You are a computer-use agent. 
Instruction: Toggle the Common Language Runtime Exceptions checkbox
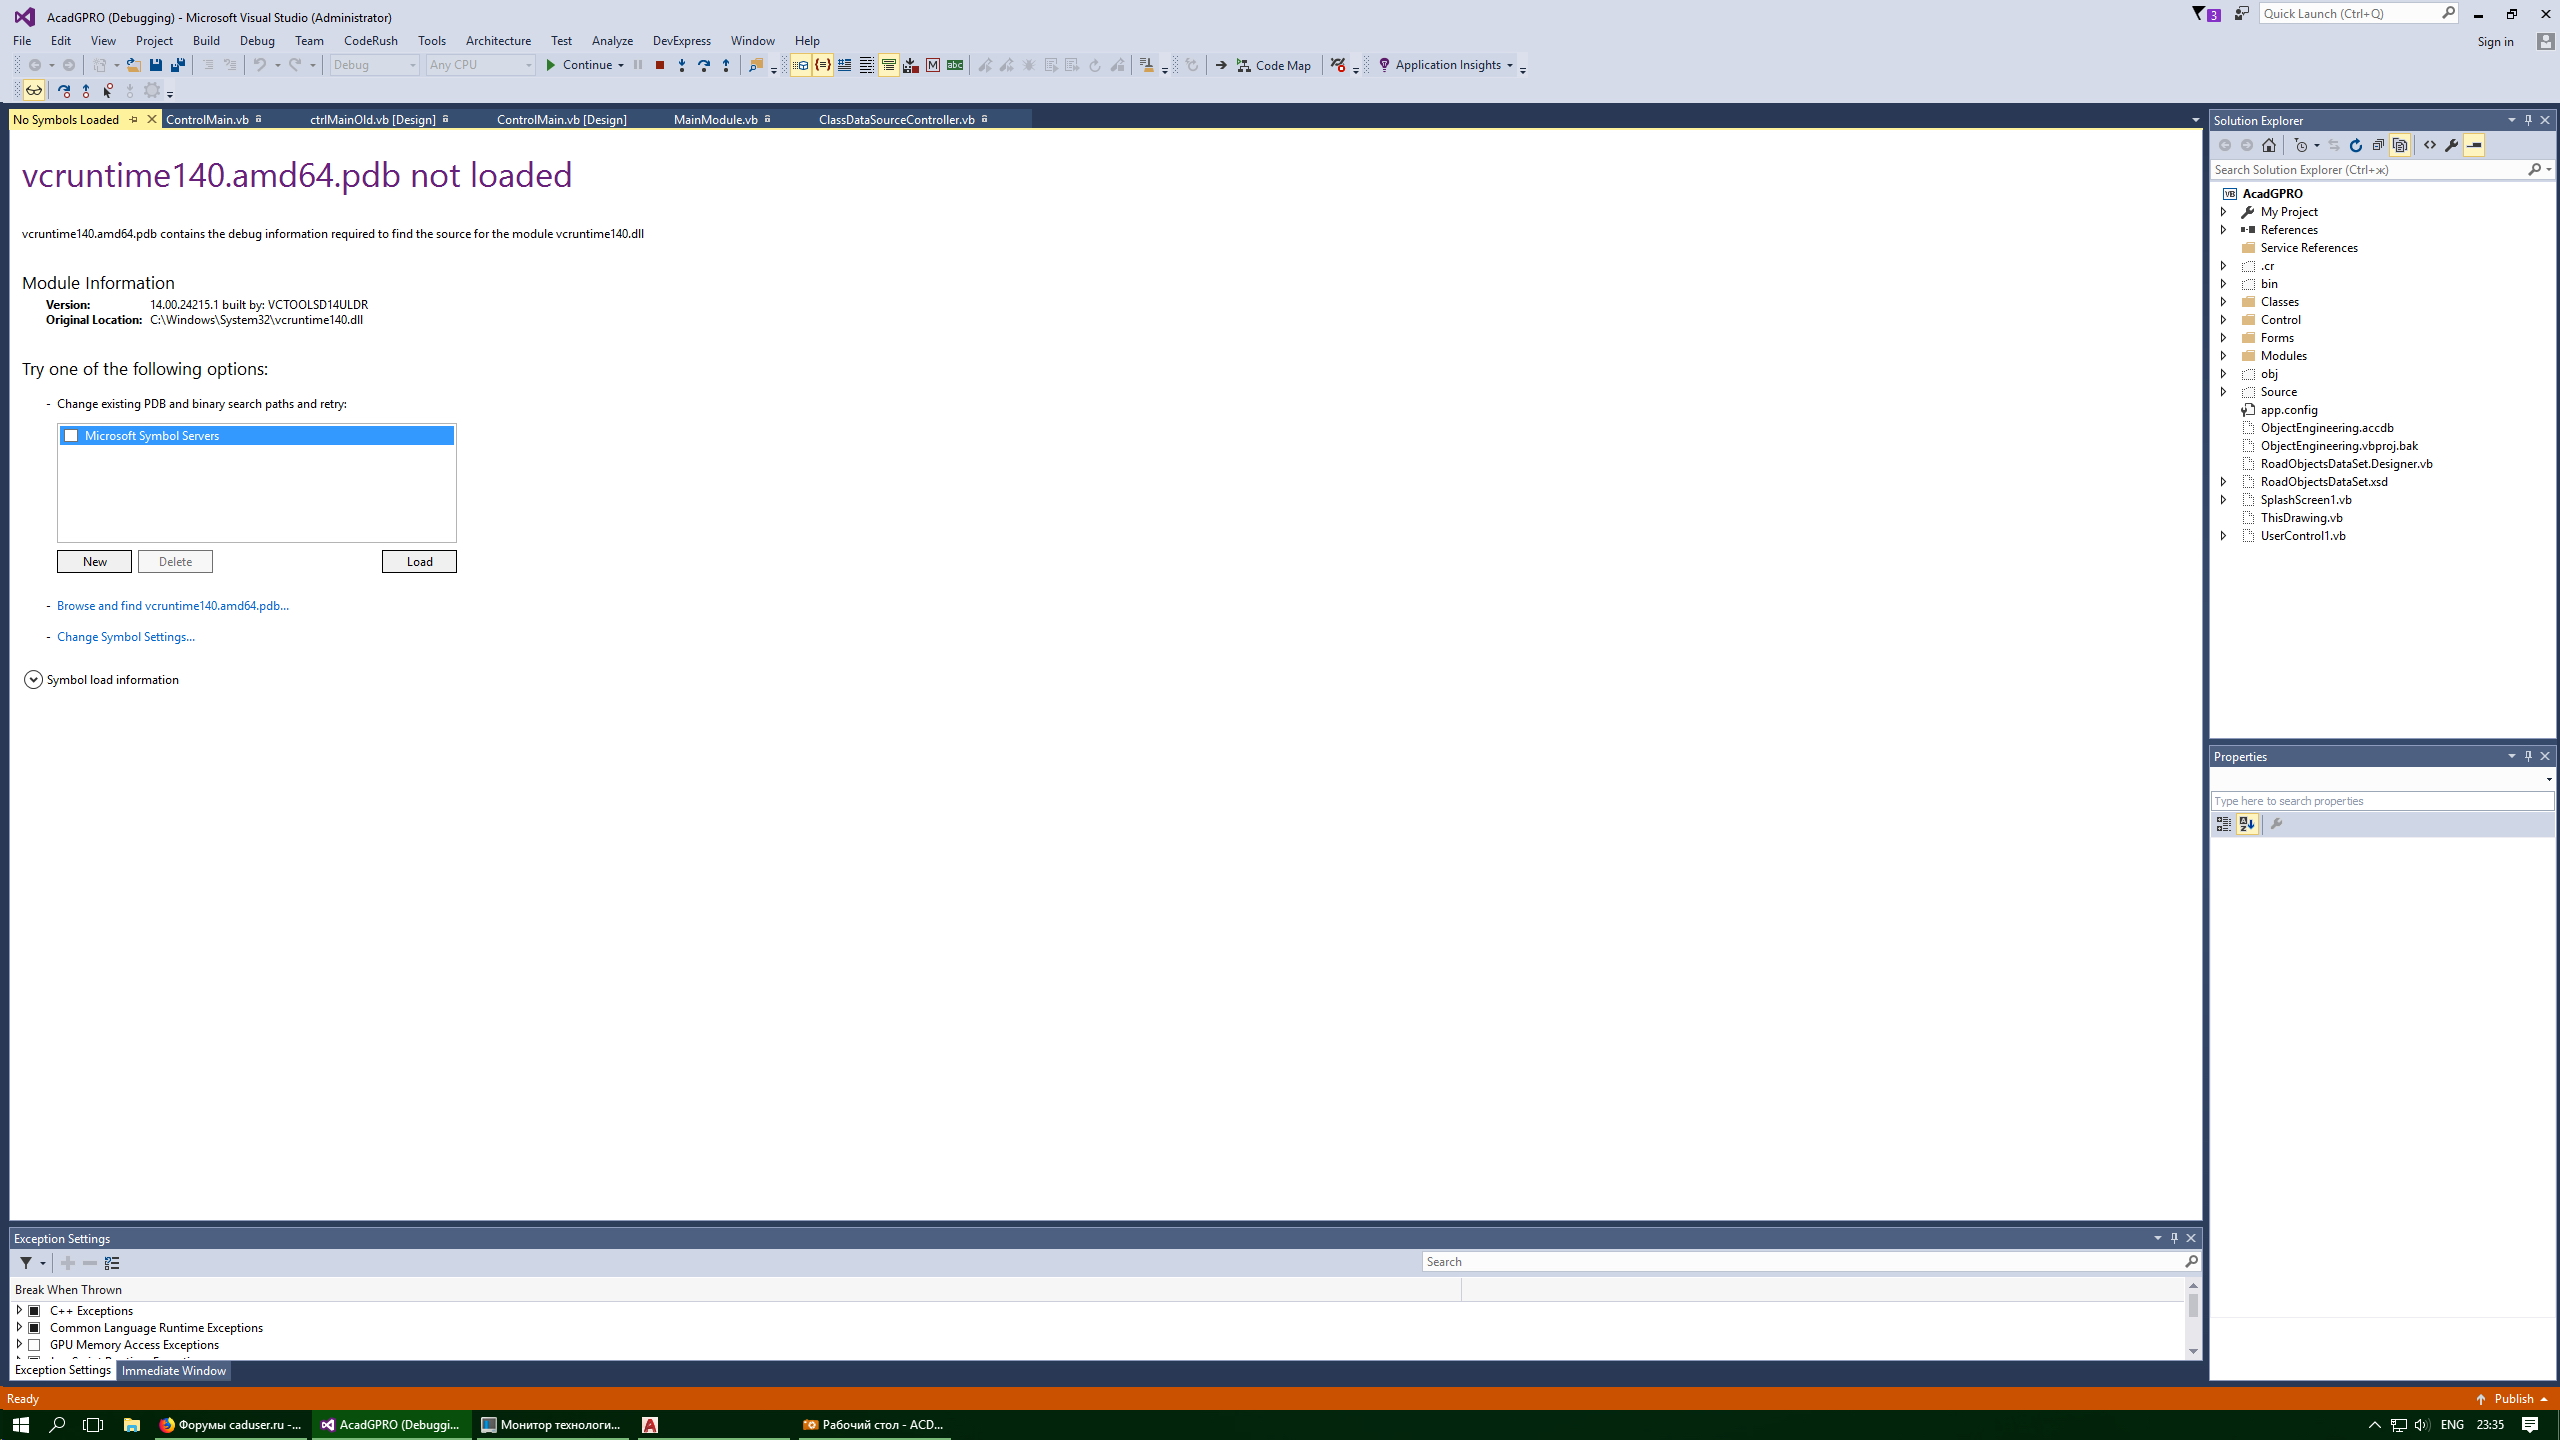34,1328
